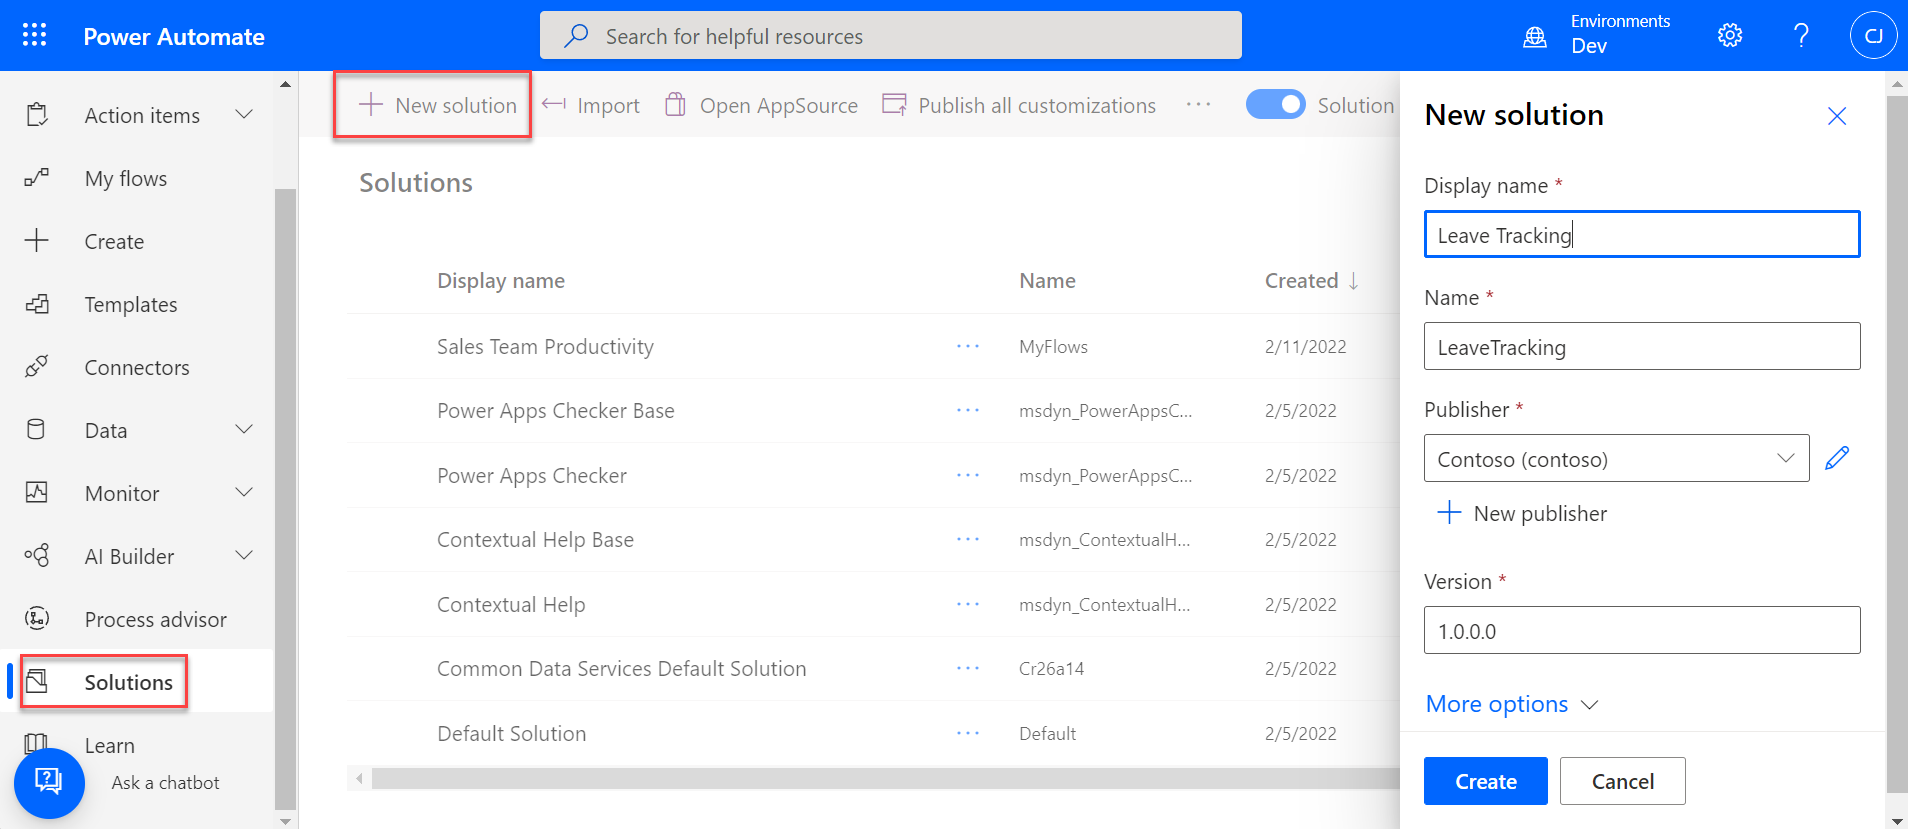1908x829 pixels.
Task: Expand the Action items menu
Action: click(x=243, y=115)
